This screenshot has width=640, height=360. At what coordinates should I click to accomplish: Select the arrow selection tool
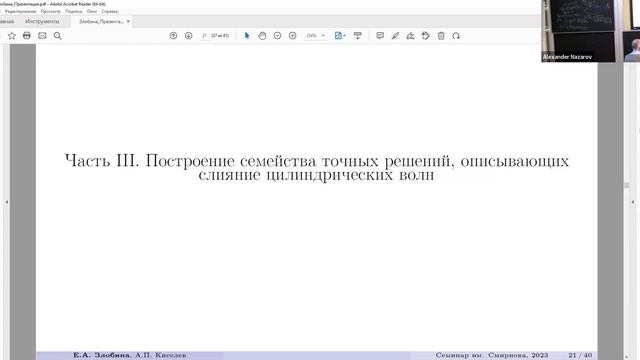pyautogui.click(x=247, y=36)
